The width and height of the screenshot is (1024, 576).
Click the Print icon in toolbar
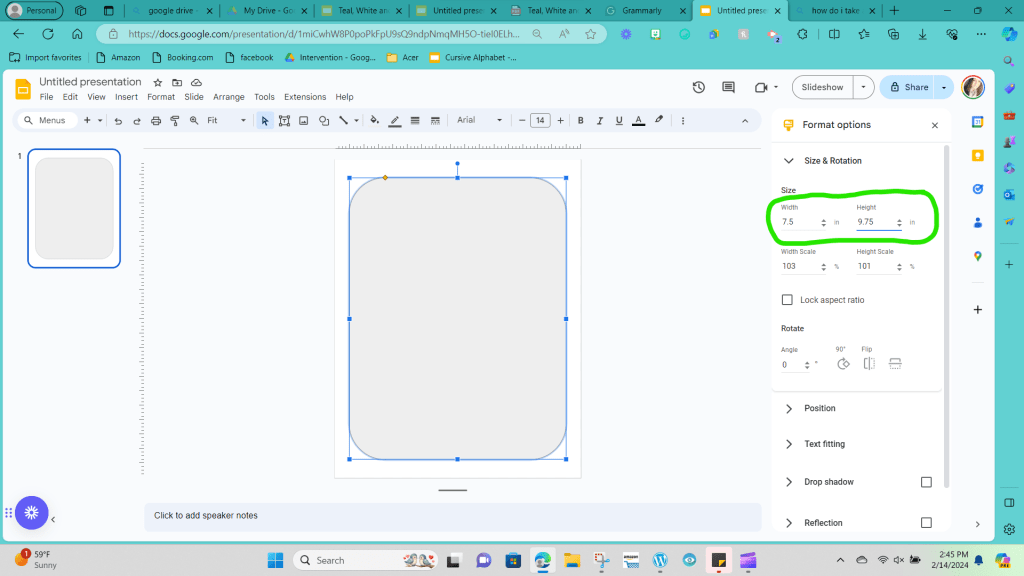(x=155, y=120)
